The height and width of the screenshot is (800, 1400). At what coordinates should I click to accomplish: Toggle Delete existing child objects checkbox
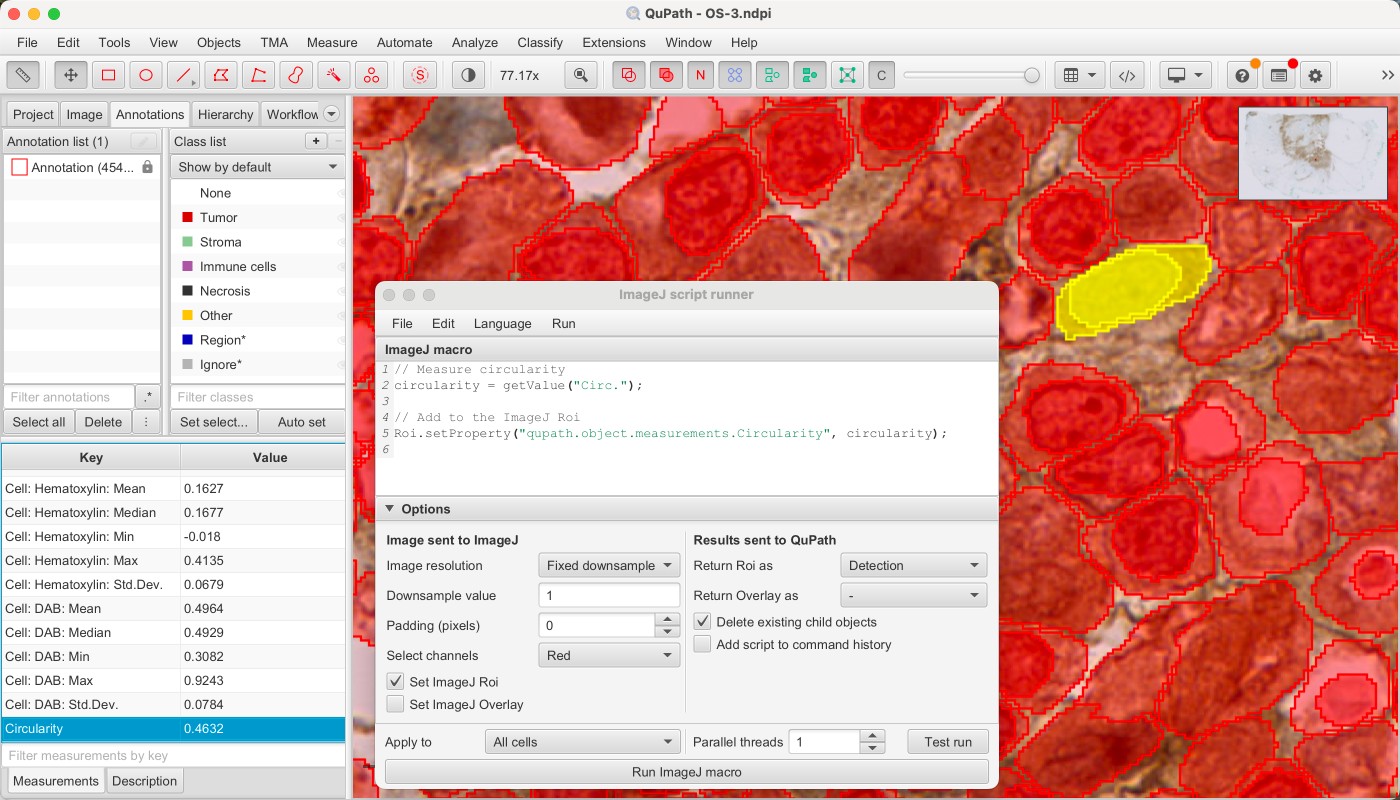702,622
